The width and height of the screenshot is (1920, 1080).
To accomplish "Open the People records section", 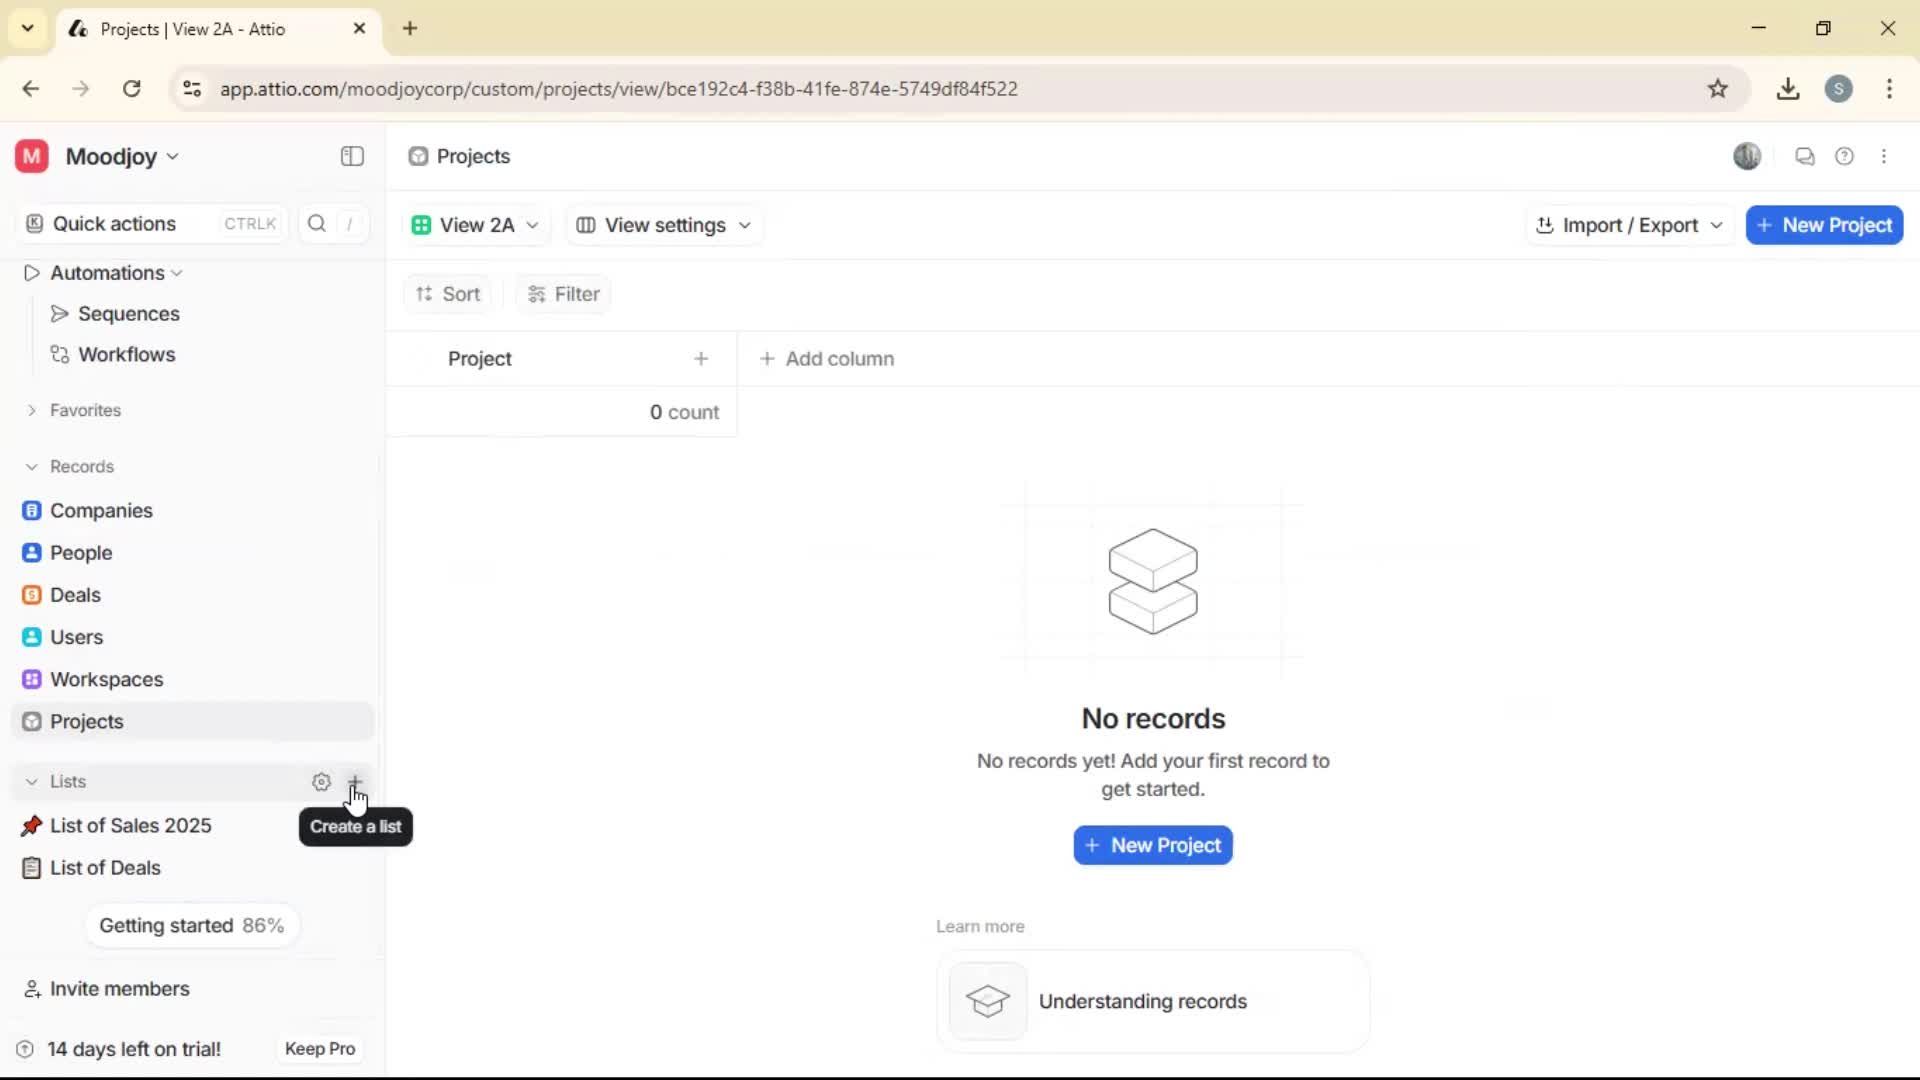I will point(80,552).
